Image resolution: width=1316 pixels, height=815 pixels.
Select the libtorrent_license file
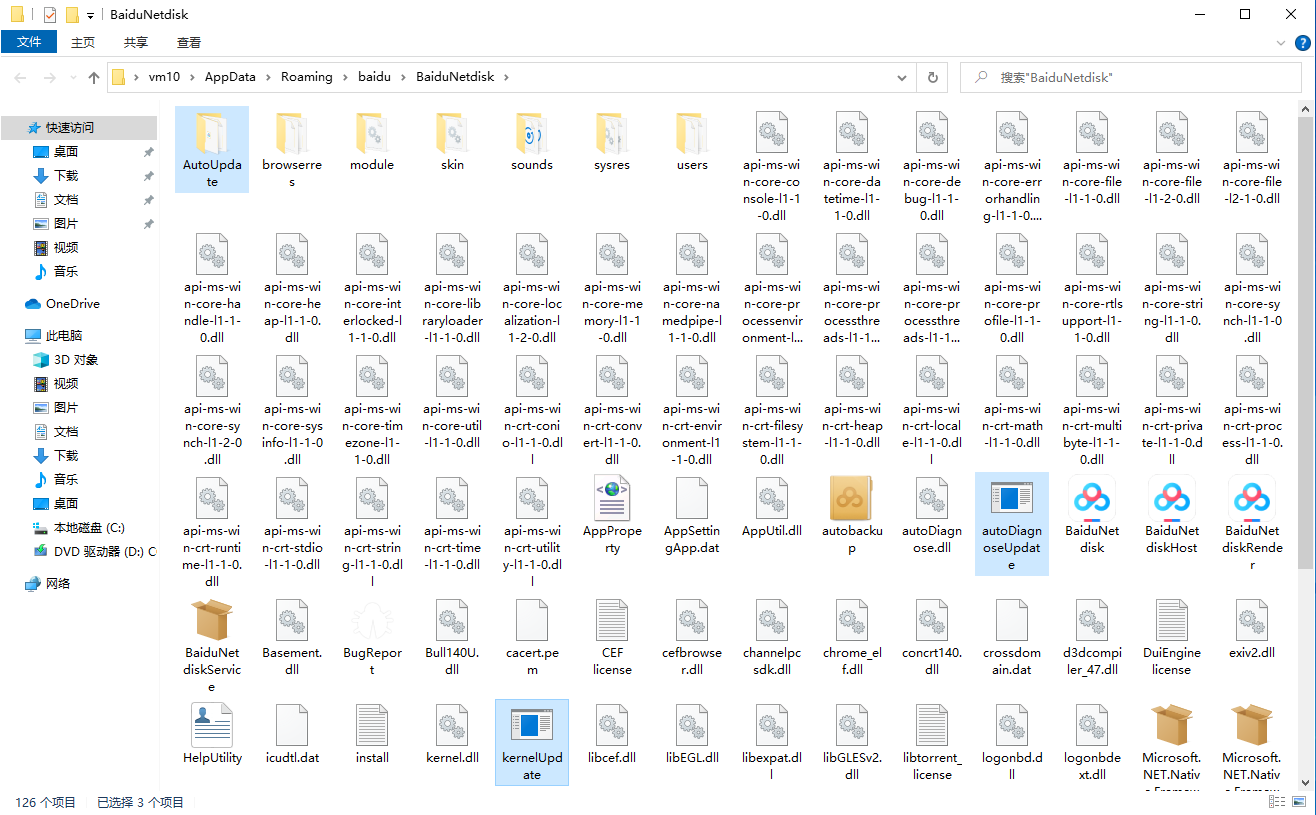tap(932, 741)
